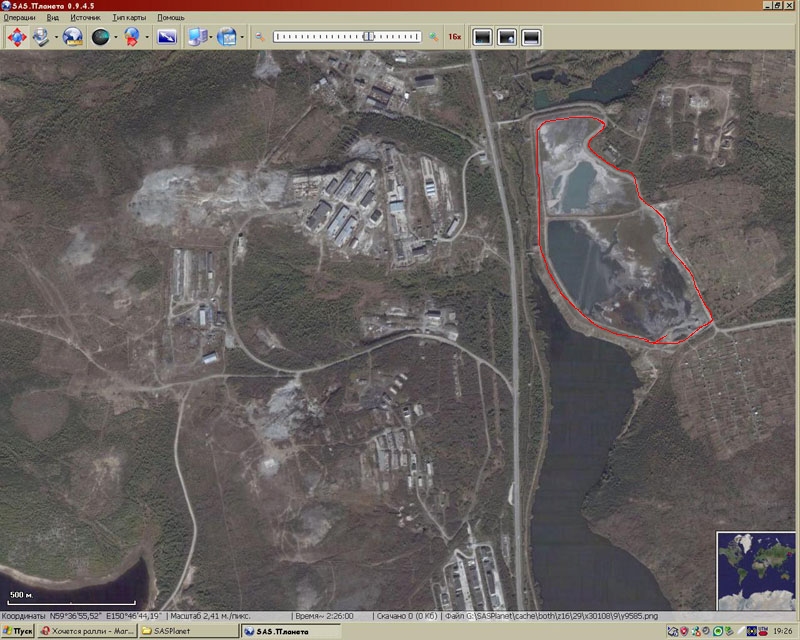This screenshot has width=800, height=640.
Task: Expand dropdown arrow beside dark globe icon
Action: click(116, 37)
